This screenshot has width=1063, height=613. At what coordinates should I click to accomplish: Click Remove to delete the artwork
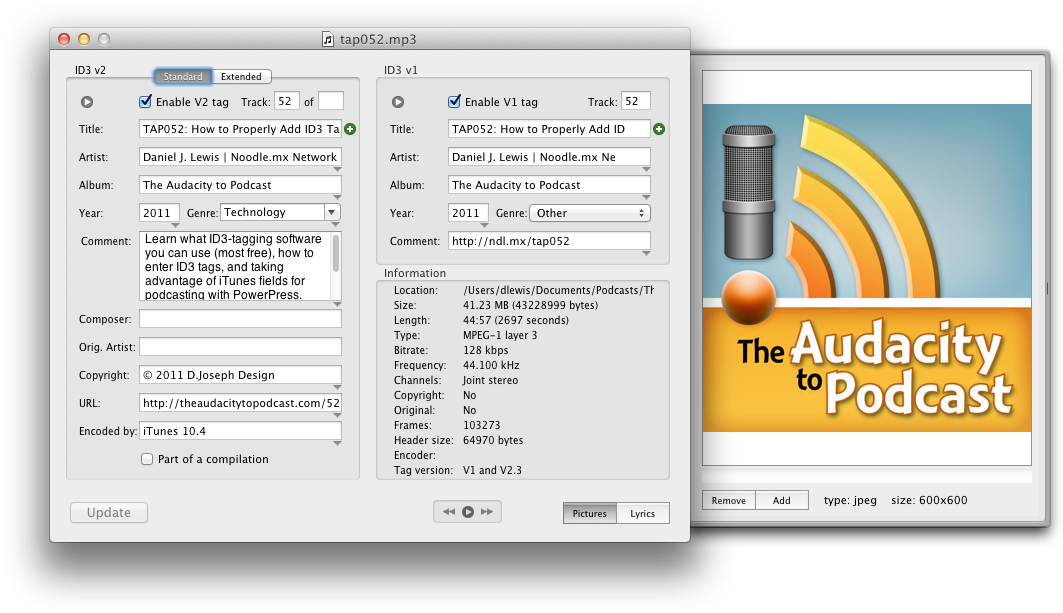[728, 500]
